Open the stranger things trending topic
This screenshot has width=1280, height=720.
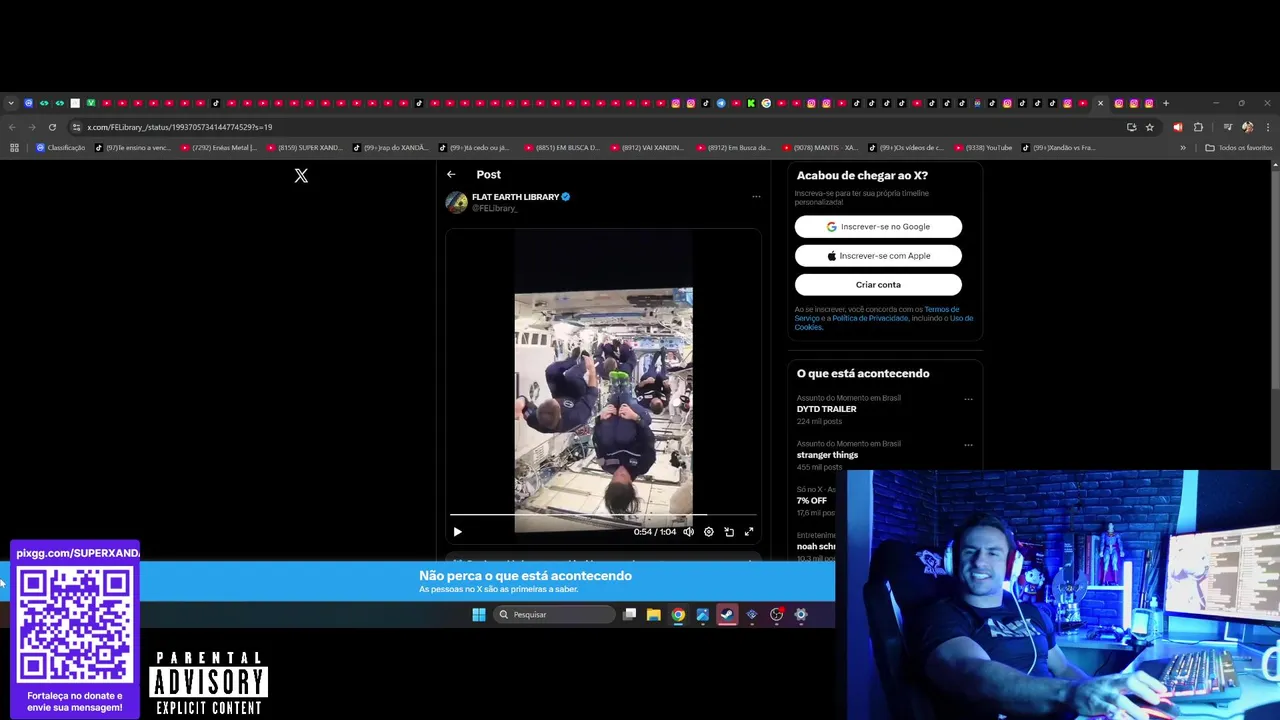coord(827,455)
